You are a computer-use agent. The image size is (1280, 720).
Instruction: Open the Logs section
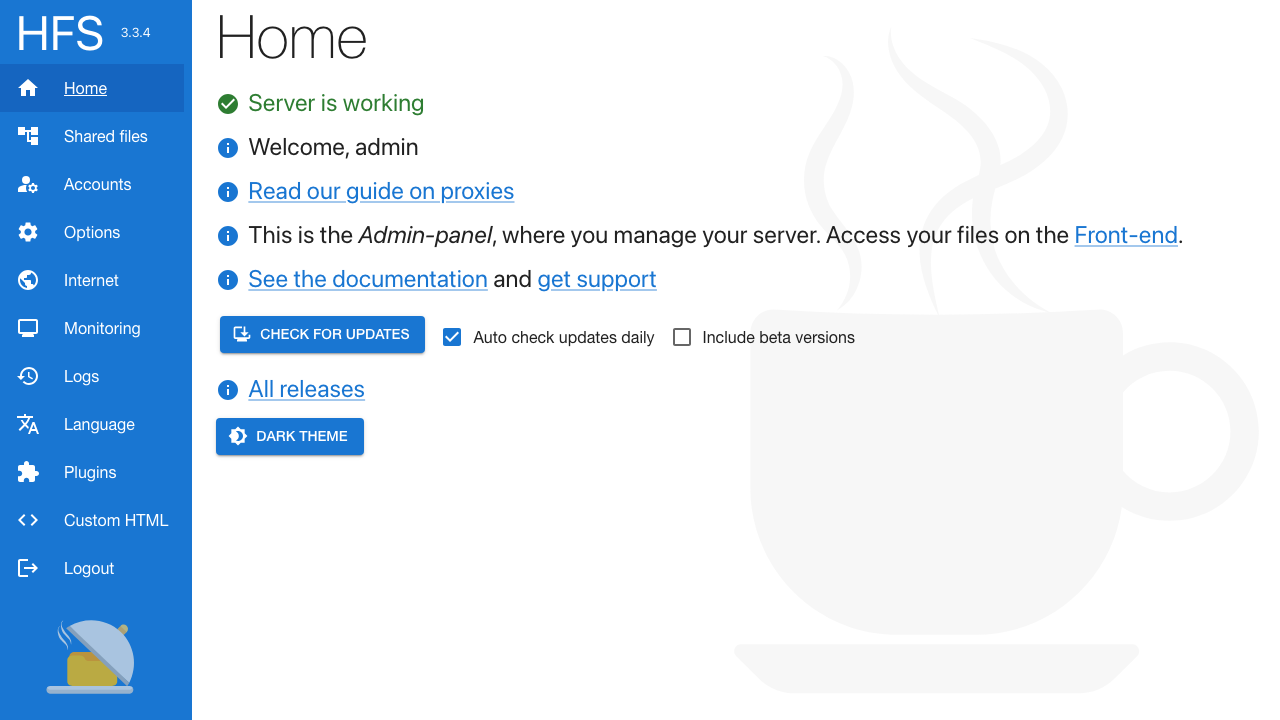point(92,376)
